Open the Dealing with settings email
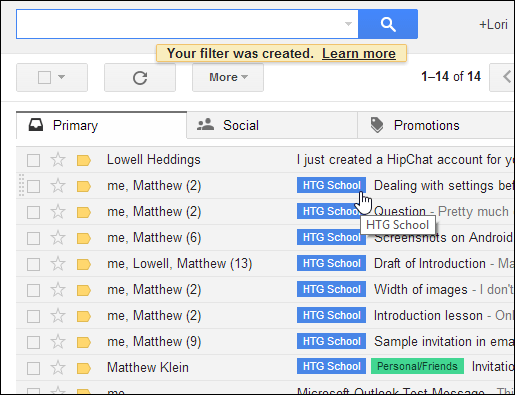 [444, 186]
